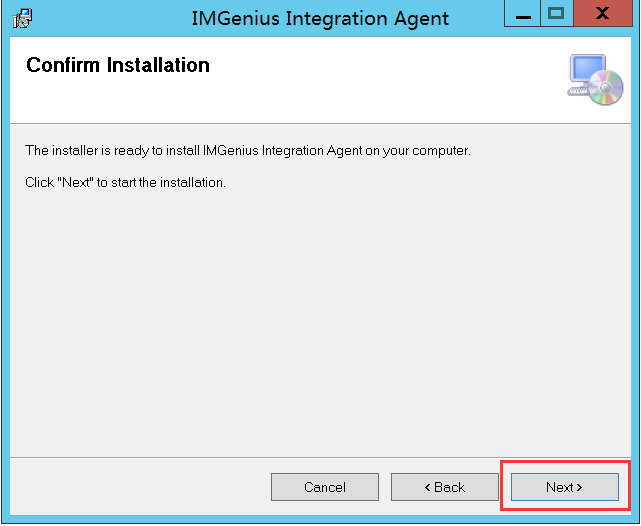Click the empty gray dialog body area
The width and height of the screenshot is (641, 526).
pos(320,320)
